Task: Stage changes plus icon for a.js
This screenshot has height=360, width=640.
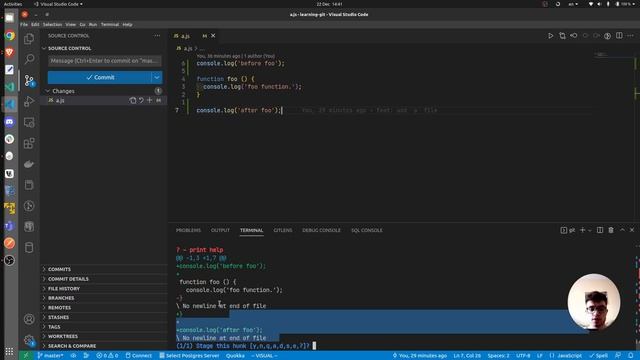Action: point(149,100)
